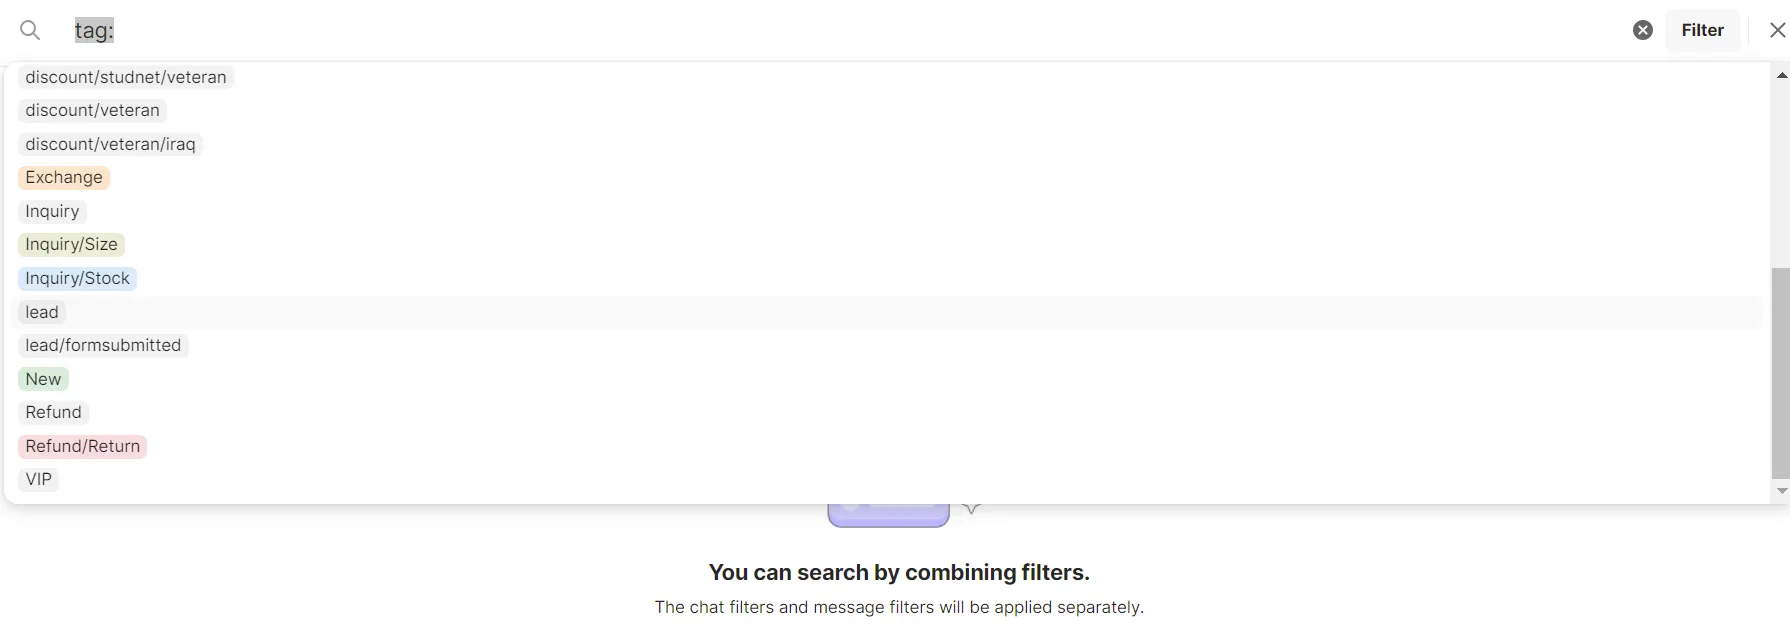
Task: Select the highlighted lead tag
Action: 42,312
